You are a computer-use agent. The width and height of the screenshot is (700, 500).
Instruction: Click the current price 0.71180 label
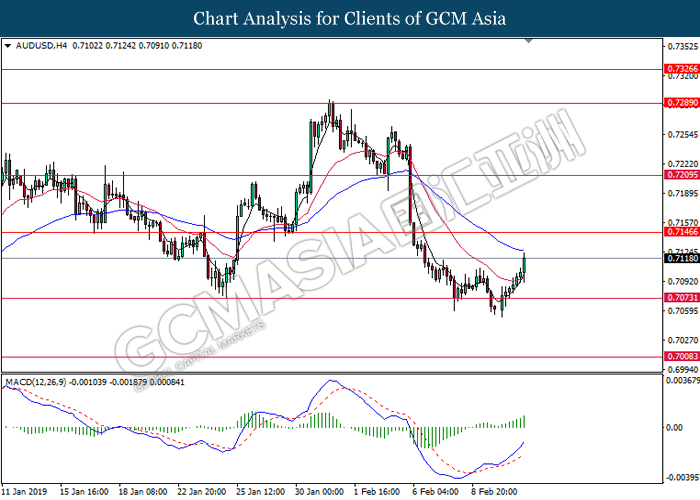(x=681, y=258)
